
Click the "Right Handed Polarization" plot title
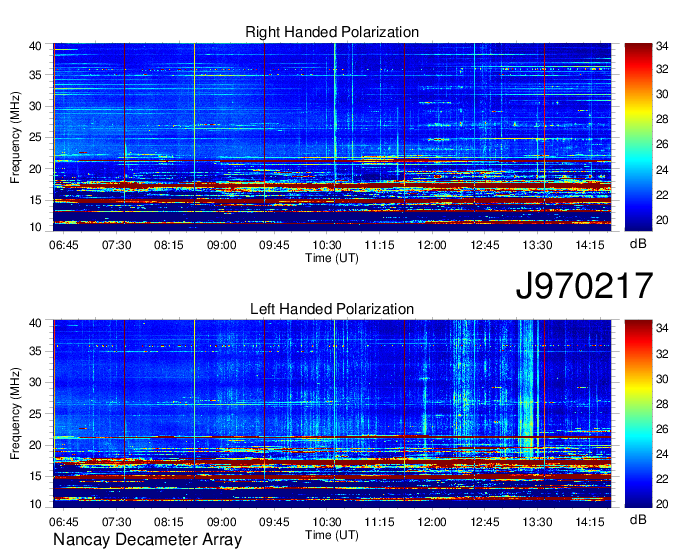332,32
